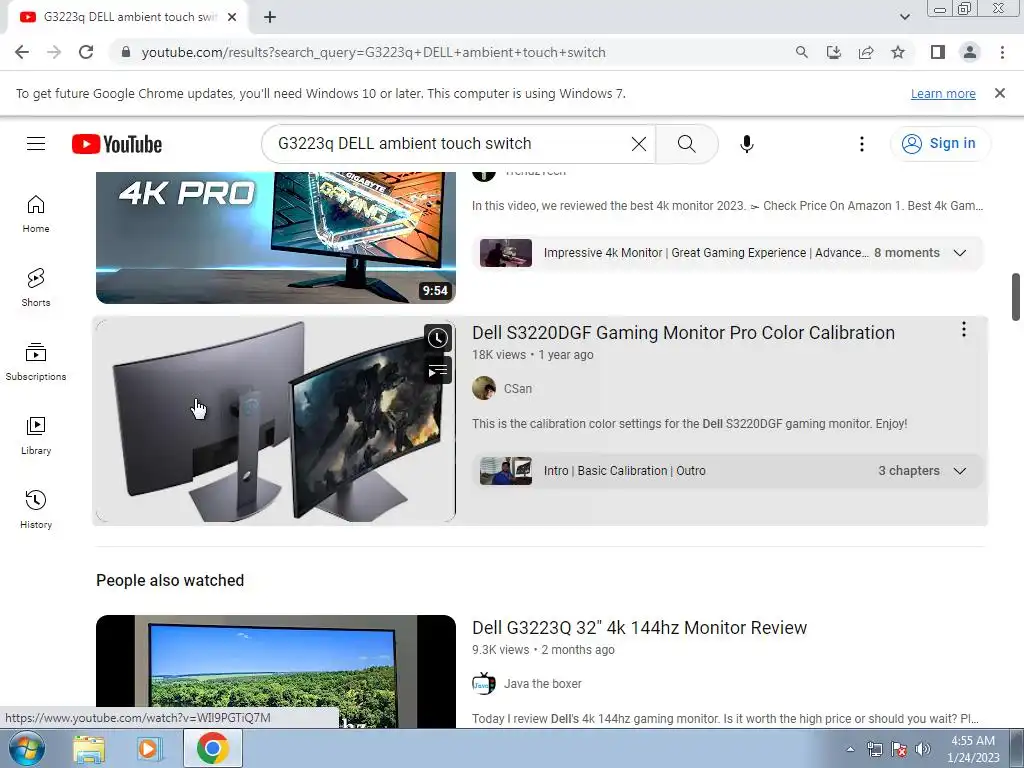Open Home in the sidebar
Viewport: 1024px width, 768px height.
coord(36,214)
